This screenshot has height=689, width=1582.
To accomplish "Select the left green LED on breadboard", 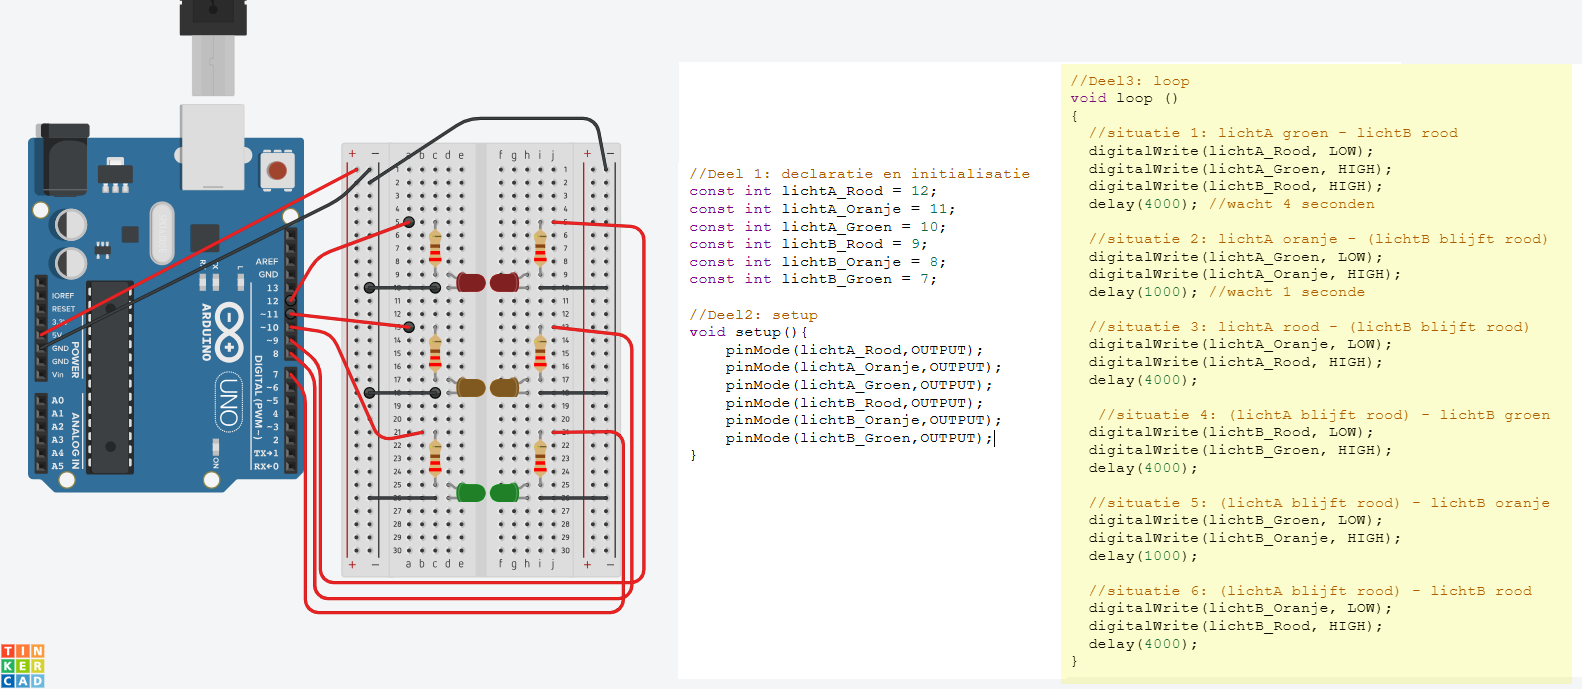I will pos(471,492).
